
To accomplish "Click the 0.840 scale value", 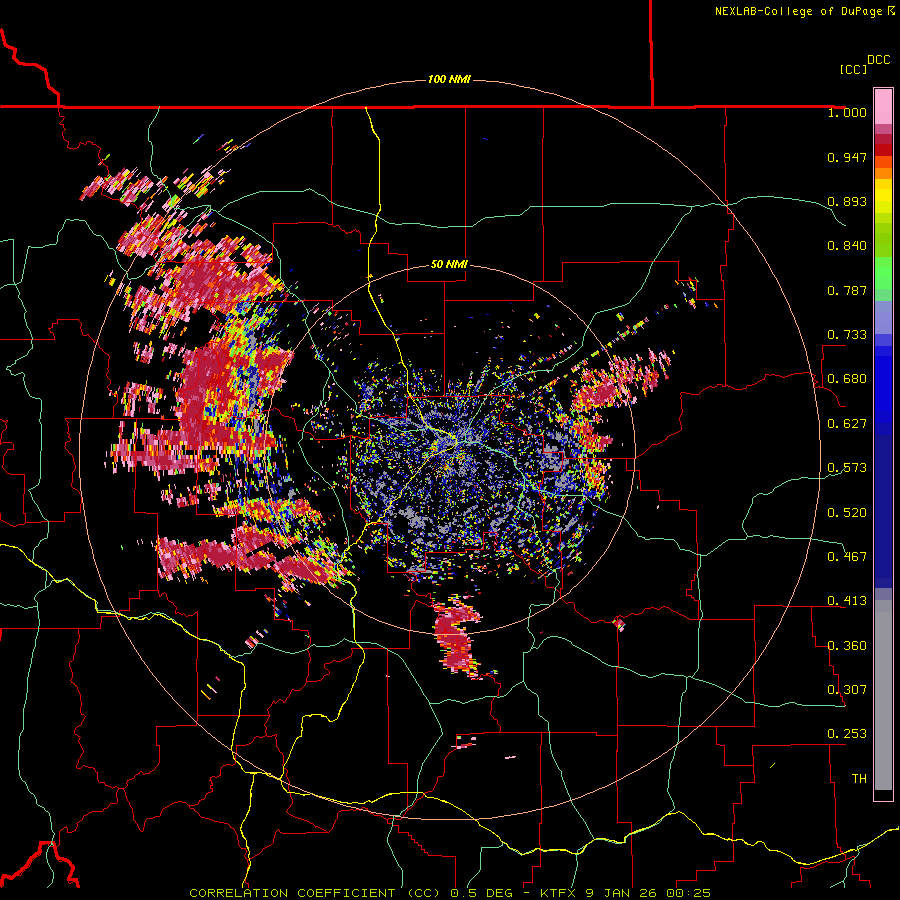I will [847, 246].
